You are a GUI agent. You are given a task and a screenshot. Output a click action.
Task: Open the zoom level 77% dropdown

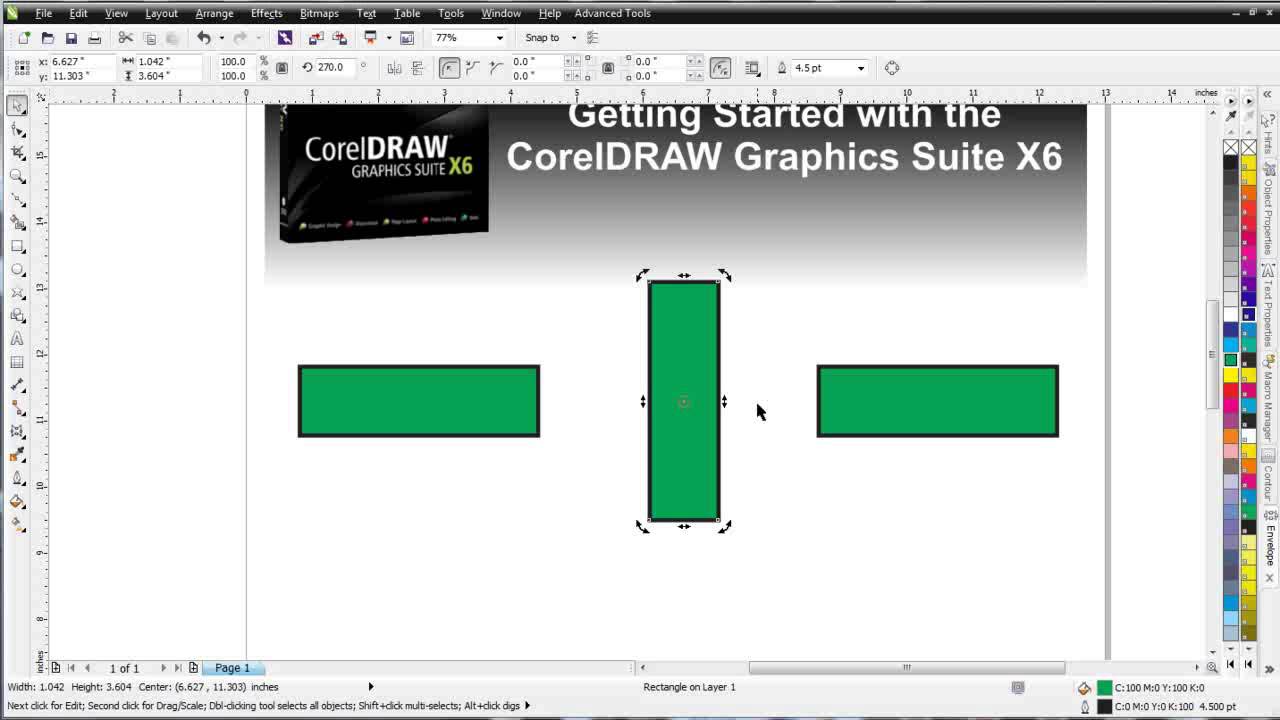[500, 38]
